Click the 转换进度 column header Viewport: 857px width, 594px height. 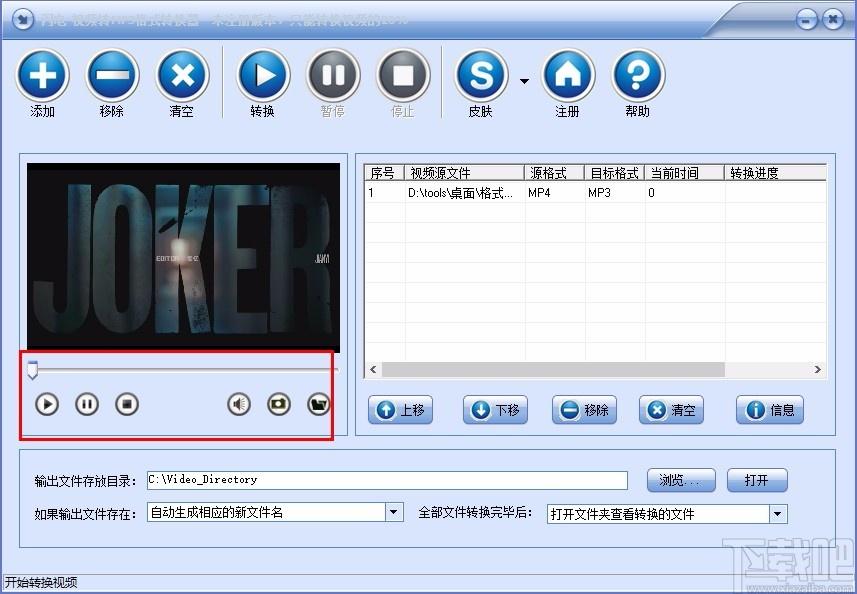point(775,173)
